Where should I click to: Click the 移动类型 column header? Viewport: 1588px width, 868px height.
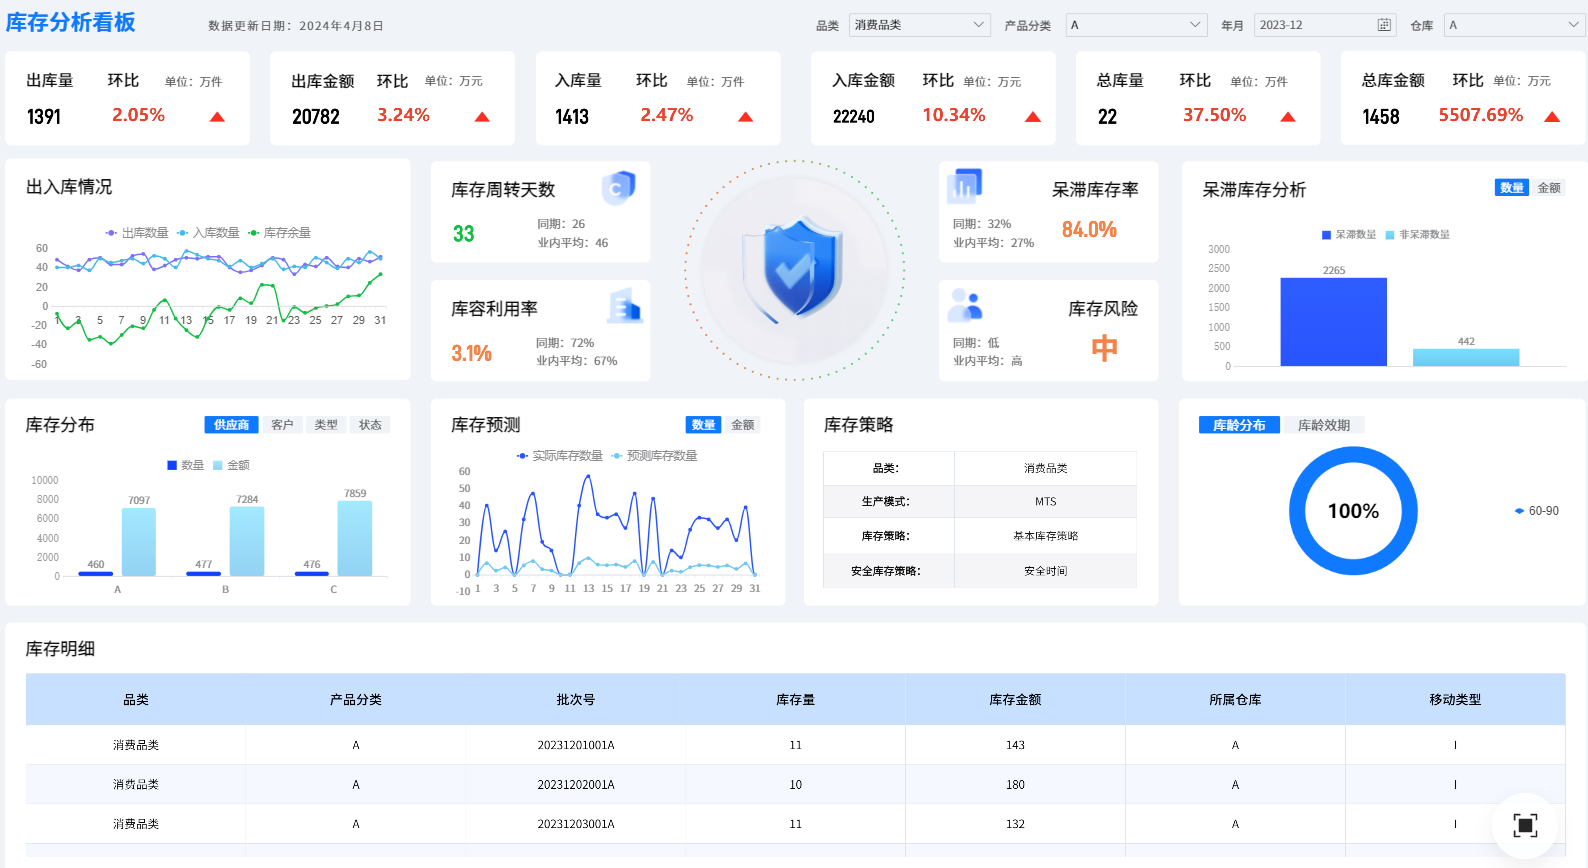1455,700
